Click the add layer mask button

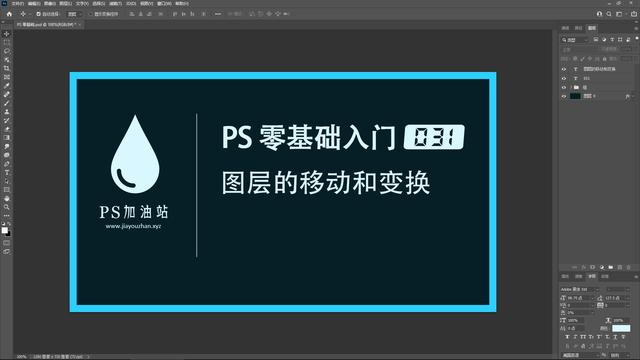[x=593, y=267]
